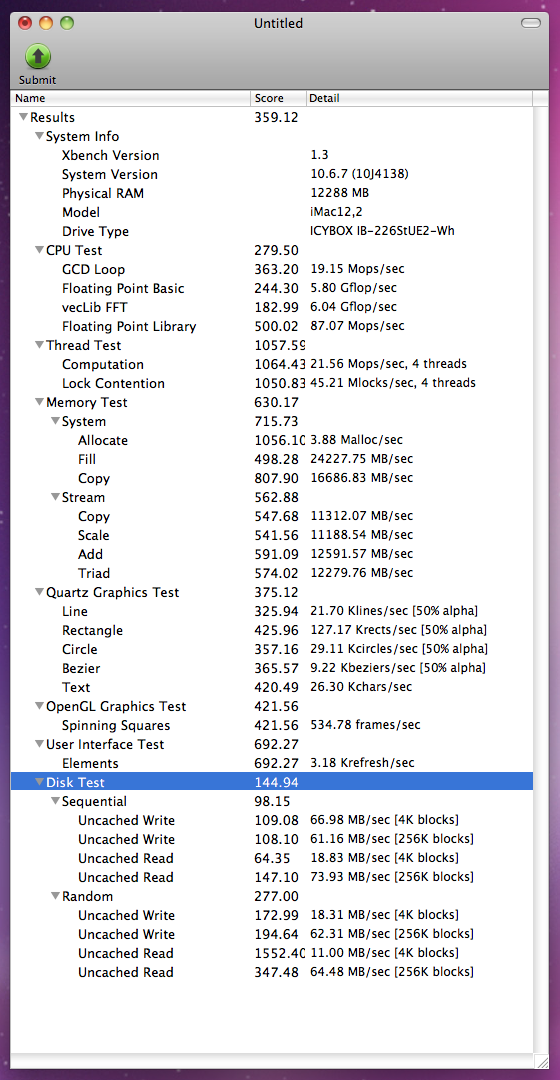The width and height of the screenshot is (560, 1080).
Task: Collapse the Disk Test triangle
Action: pos(39,782)
